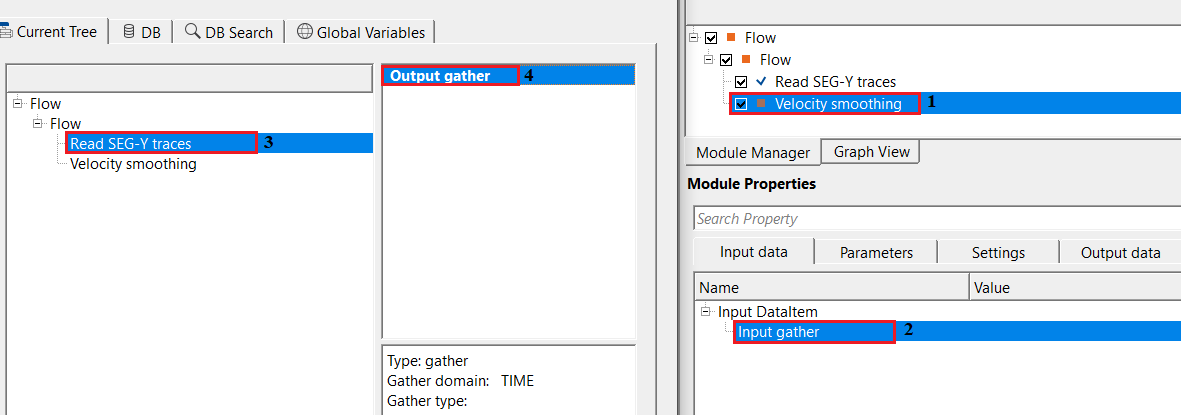Image resolution: width=1181 pixels, height=415 pixels.
Task: Collapse the Input DataItem group
Action: click(706, 312)
